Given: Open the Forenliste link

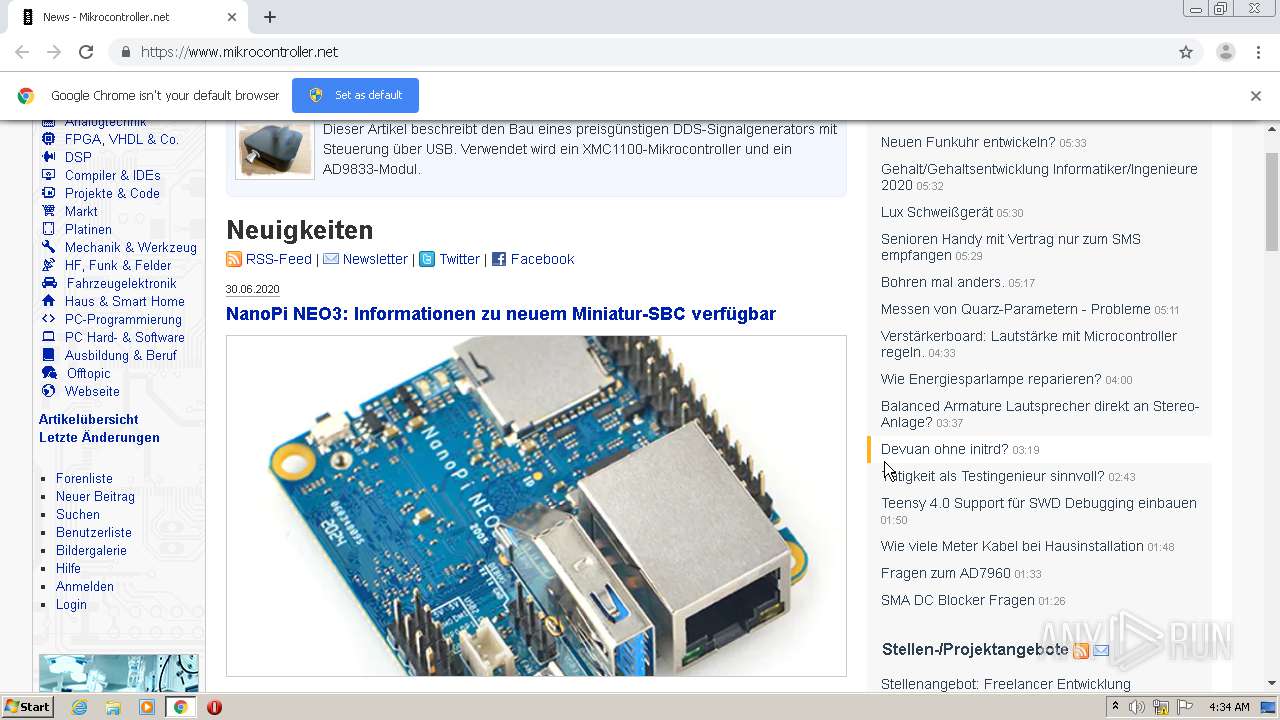Looking at the screenshot, I should point(84,478).
